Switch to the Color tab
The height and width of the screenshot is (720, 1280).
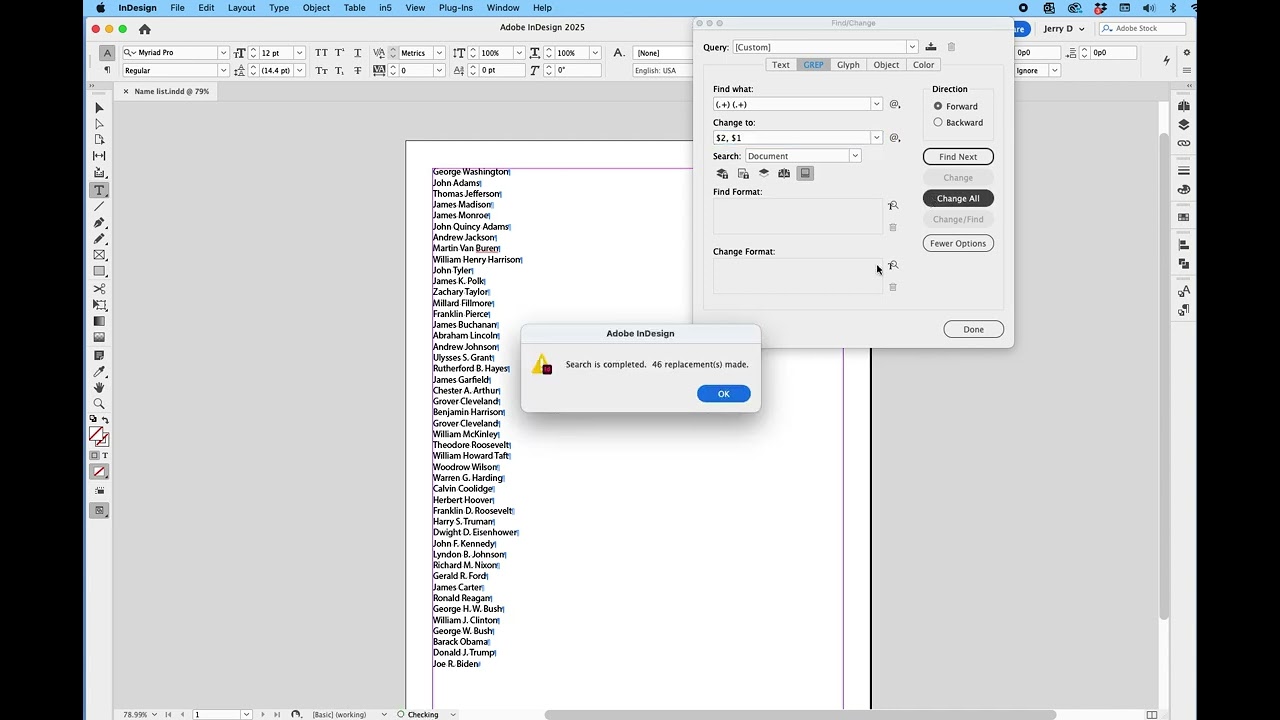coord(923,65)
